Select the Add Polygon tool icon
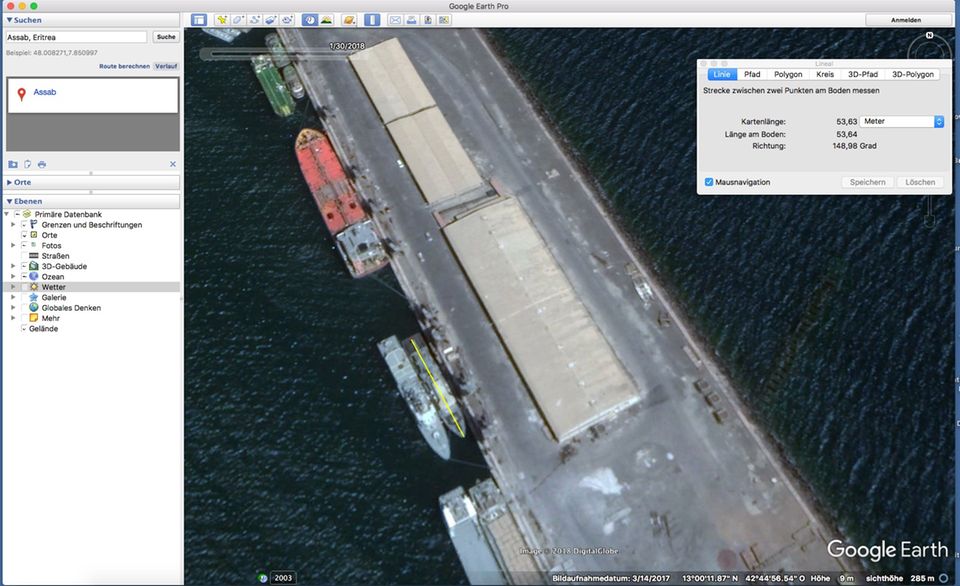The image size is (960, 586). 238,19
